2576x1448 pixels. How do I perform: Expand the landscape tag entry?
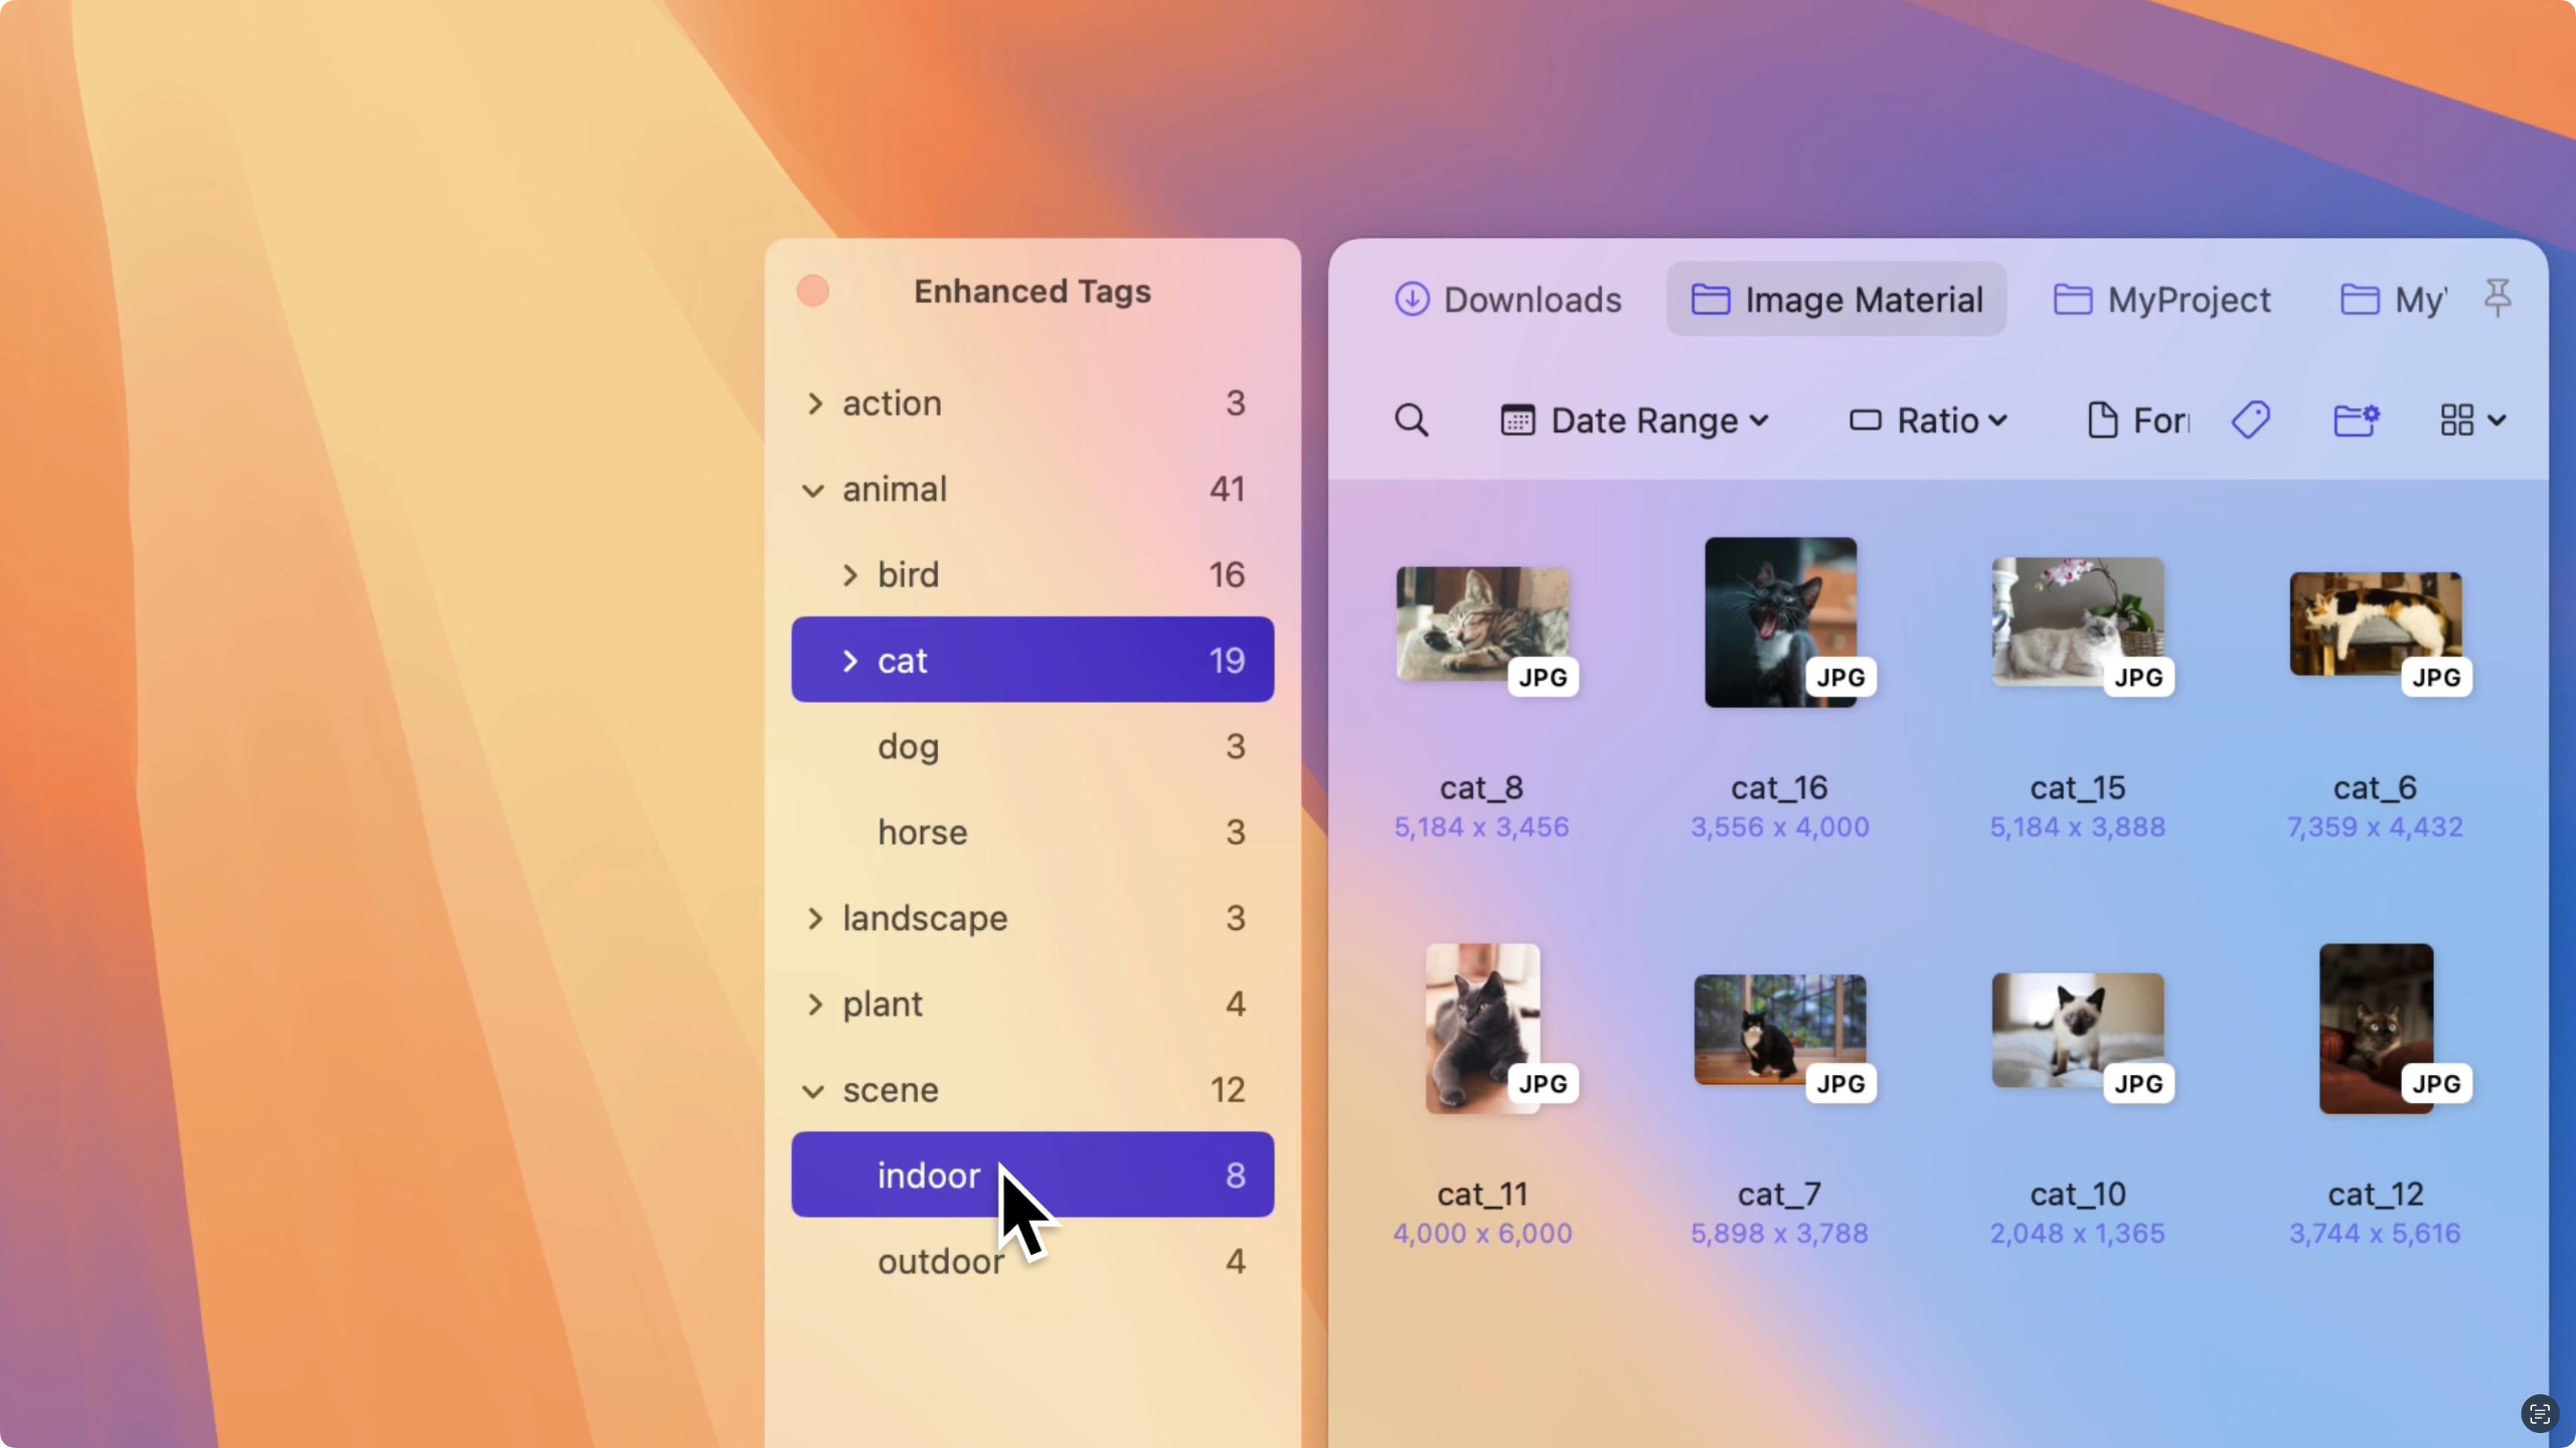(814, 918)
